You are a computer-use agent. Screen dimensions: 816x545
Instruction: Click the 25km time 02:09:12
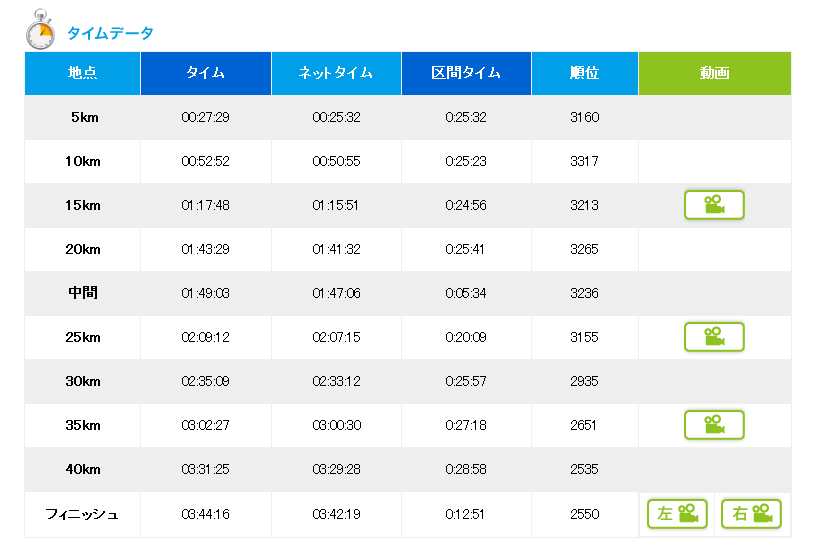point(206,337)
